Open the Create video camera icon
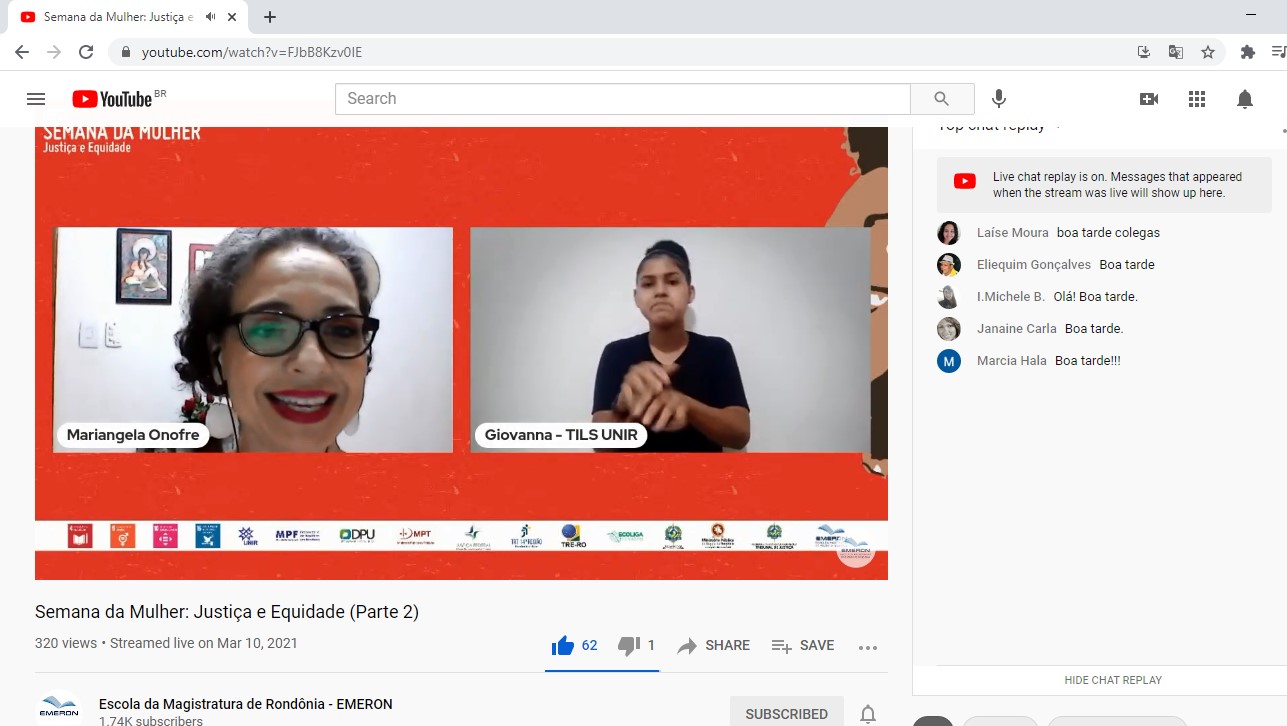Image resolution: width=1287 pixels, height=726 pixels. (x=1149, y=99)
